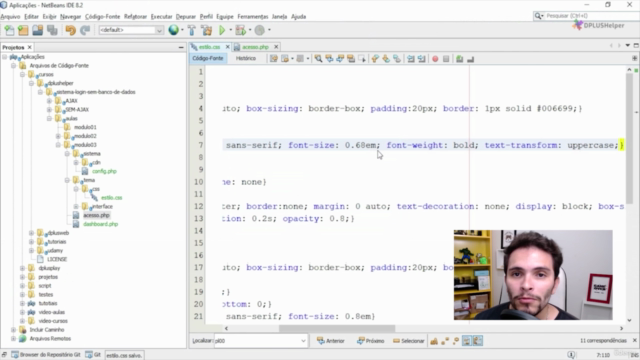This screenshot has width=640, height=360.
Task: Click the Save All toolbar icon
Action: 52,30
